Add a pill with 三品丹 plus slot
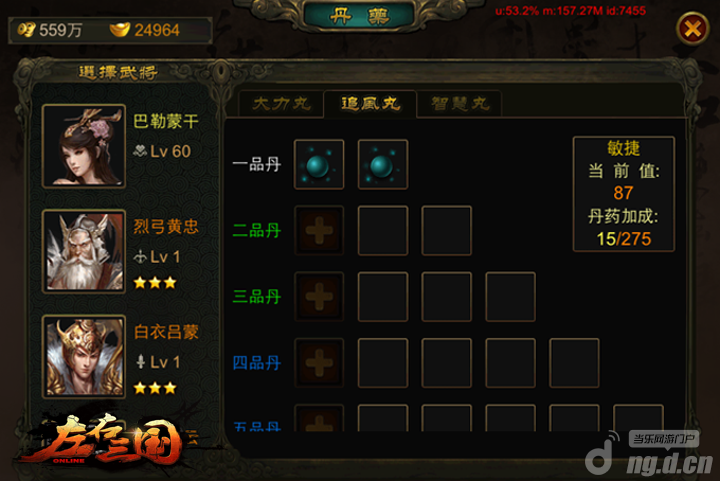Image resolution: width=720 pixels, height=481 pixels. tap(319, 296)
